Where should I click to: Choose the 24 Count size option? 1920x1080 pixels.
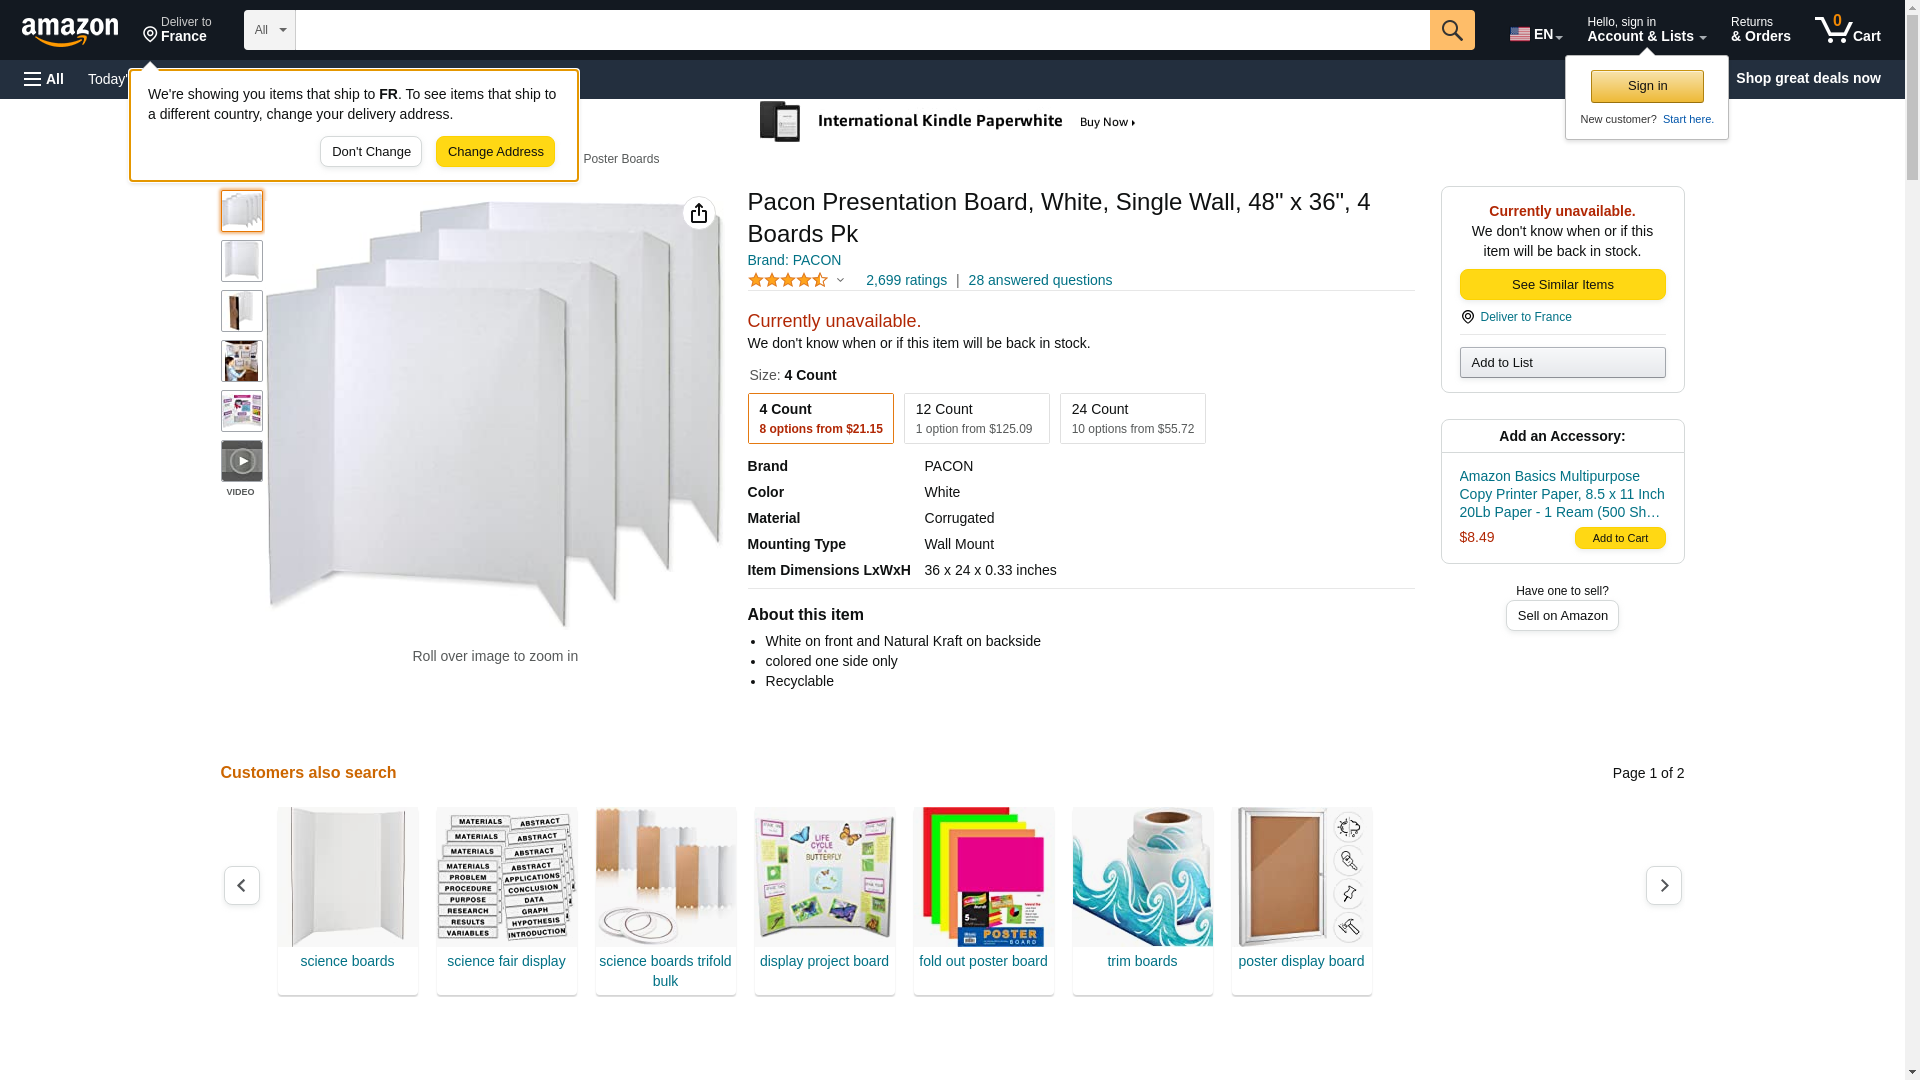1132,418
